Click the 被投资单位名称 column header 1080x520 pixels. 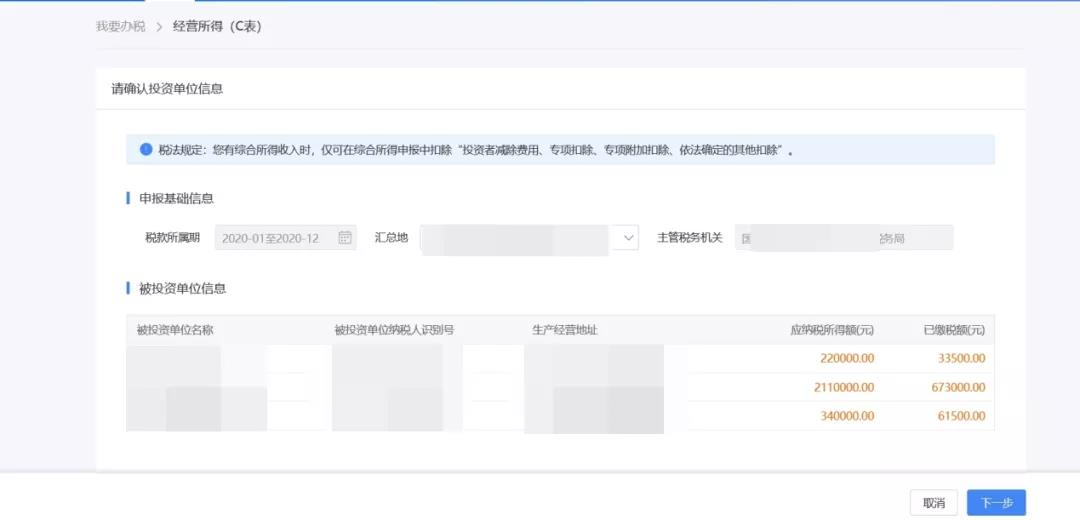[x=175, y=330]
